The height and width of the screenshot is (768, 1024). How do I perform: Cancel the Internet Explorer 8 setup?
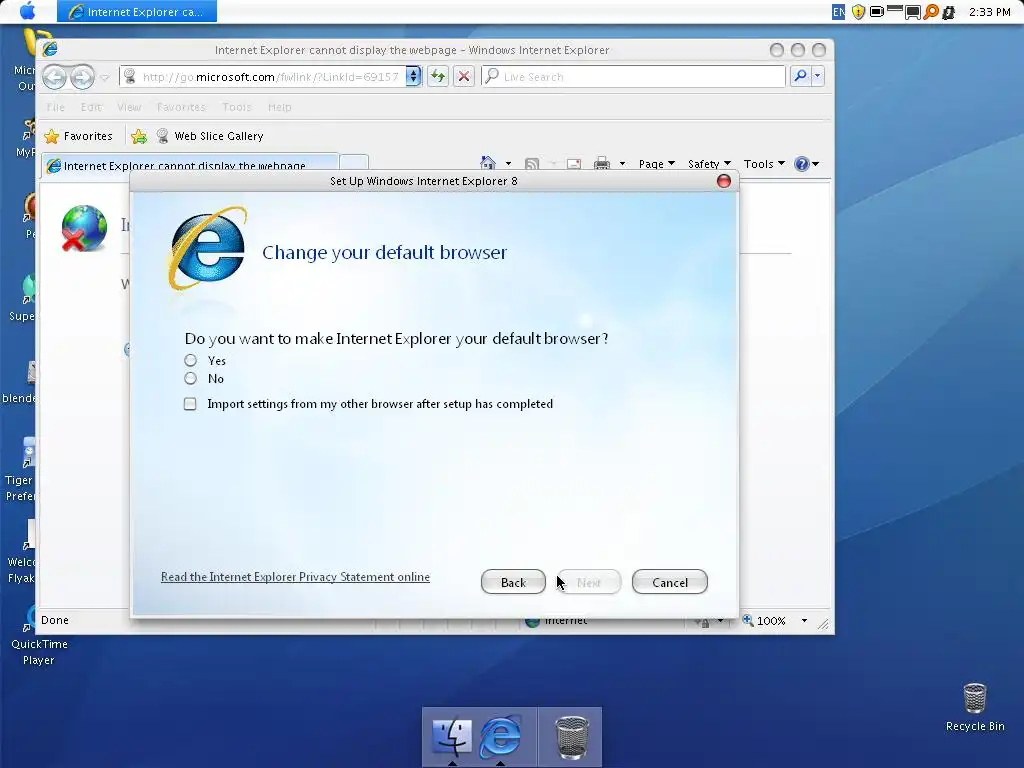pos(669,583)
